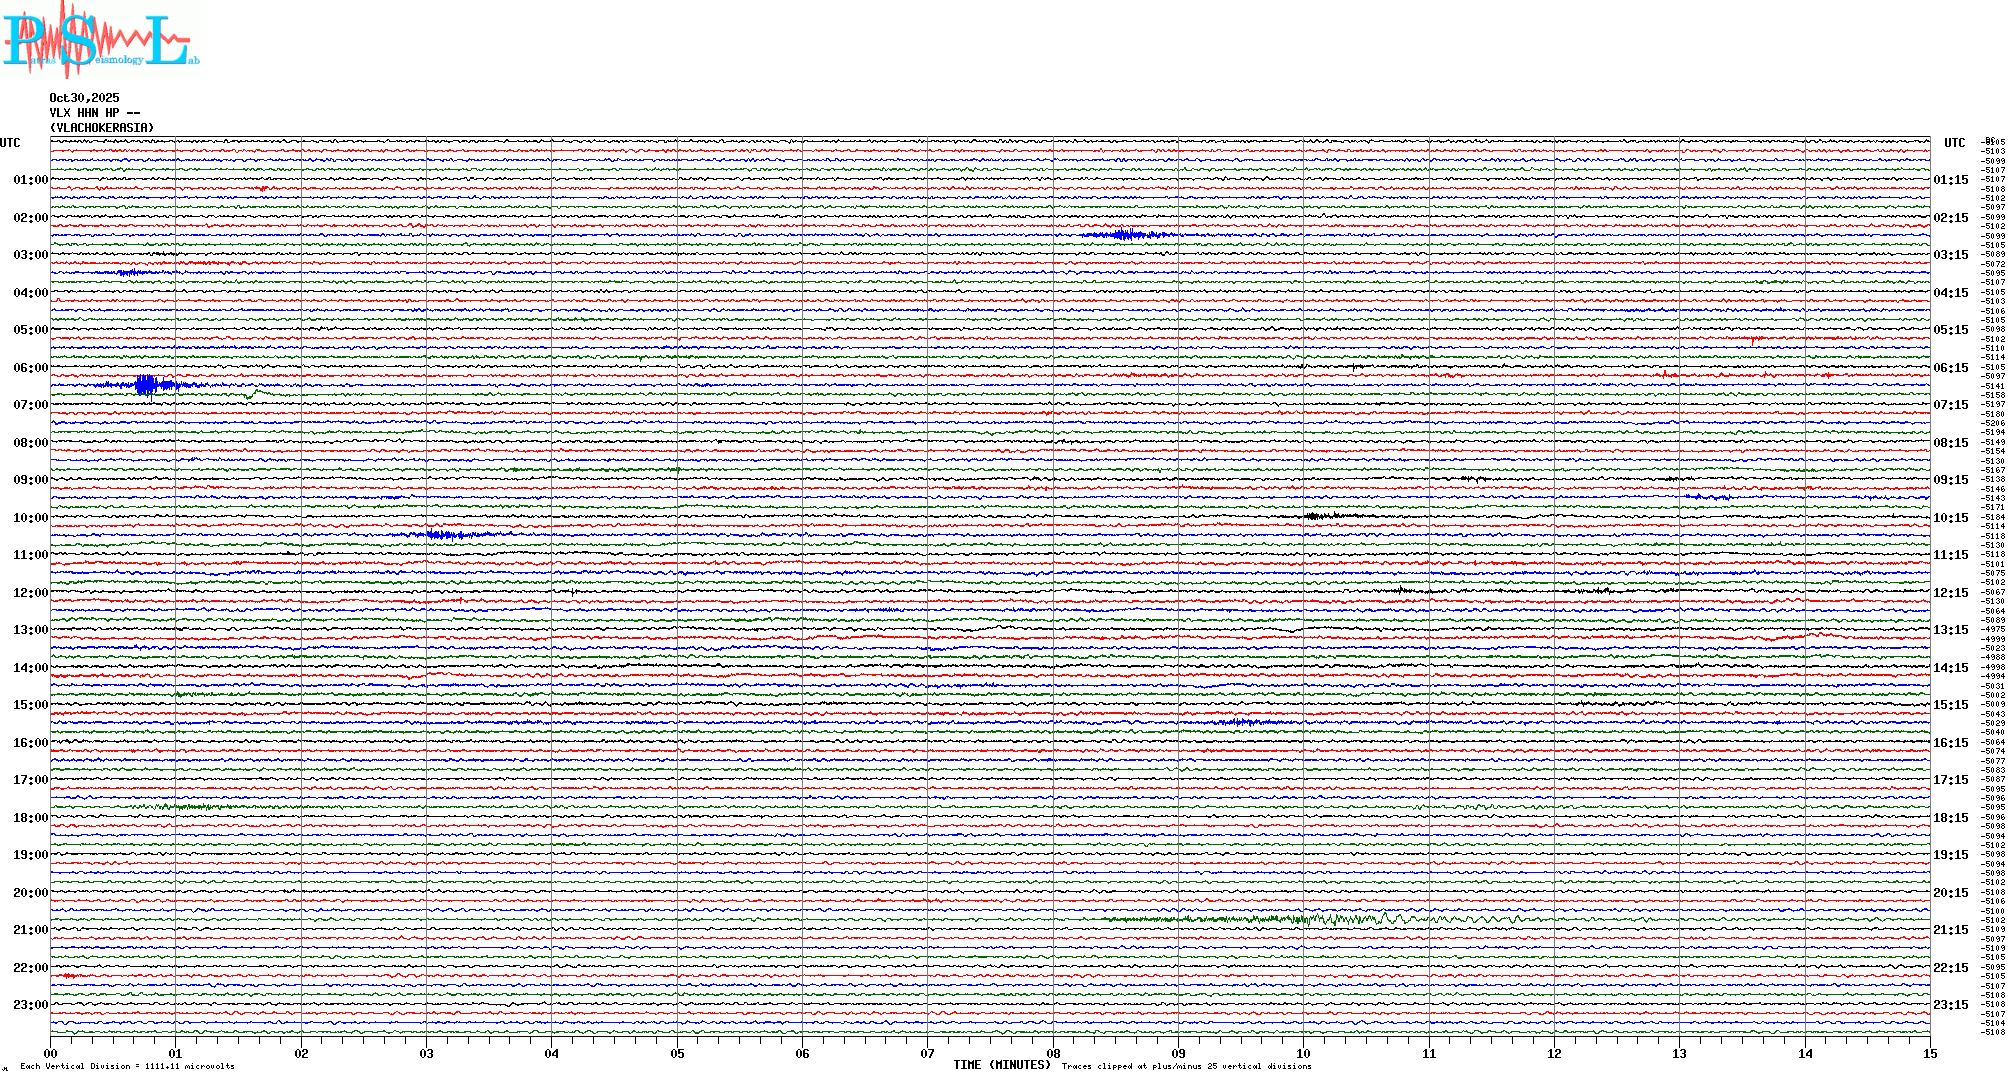Viewport: 2010px width, 1080px height.
Task: Click the Each Vertical Division microvolts note
Action: [127, 1066]
